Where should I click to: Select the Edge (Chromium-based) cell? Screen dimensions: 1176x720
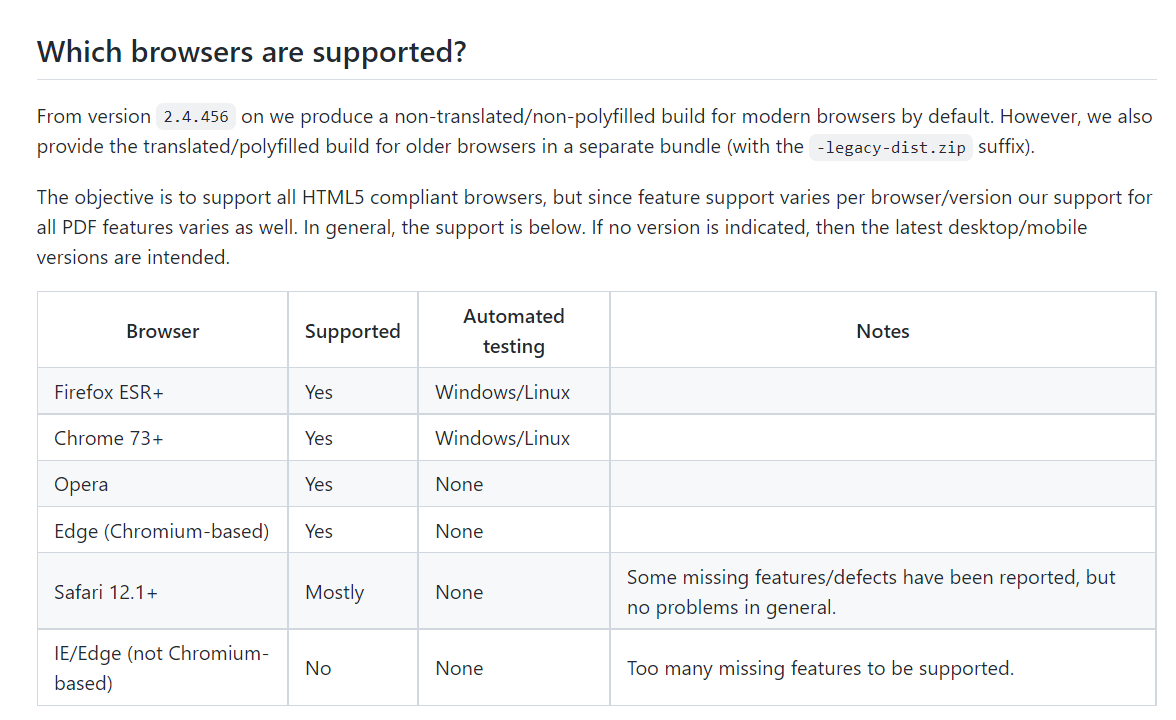pyautogui.click(x=161, y=531)
